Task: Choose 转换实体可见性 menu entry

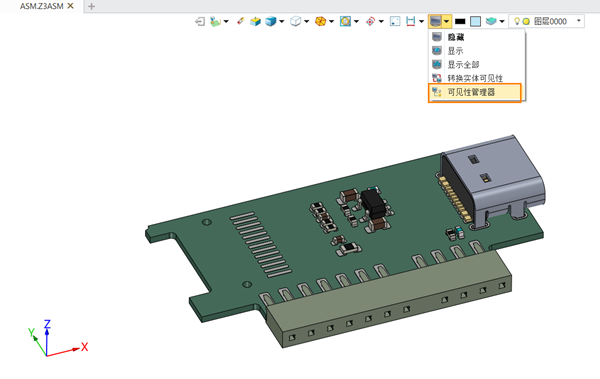Action: [476, 78]
